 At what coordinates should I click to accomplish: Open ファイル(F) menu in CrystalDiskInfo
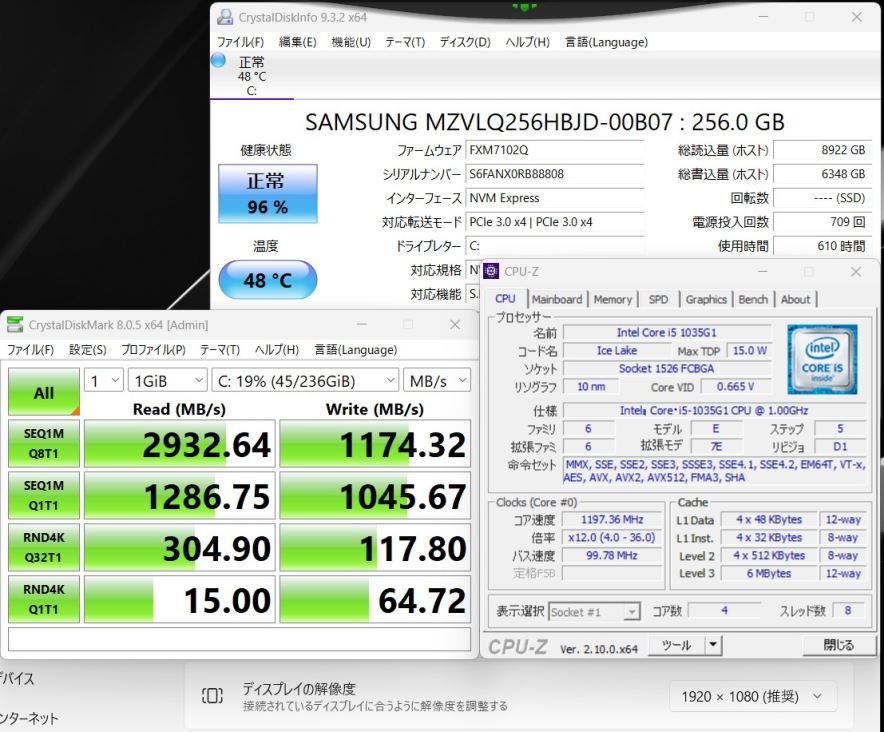coord(240,42)
